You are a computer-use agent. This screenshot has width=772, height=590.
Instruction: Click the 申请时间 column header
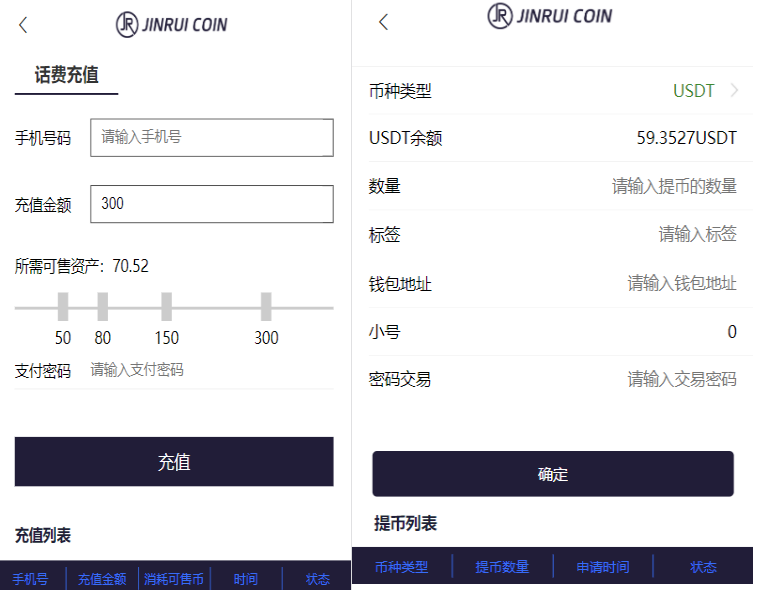(603, 567)
